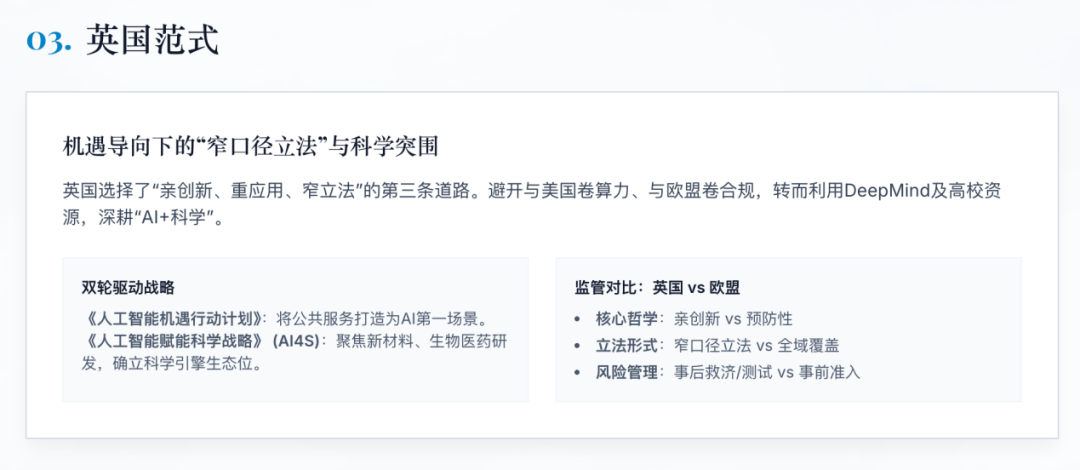The width and height of the screenshot is (1080, 470).
Task: Click the text 窄口径立法 vs 全域覆盖
Action: pyautogui.click(x=755, y=345)
